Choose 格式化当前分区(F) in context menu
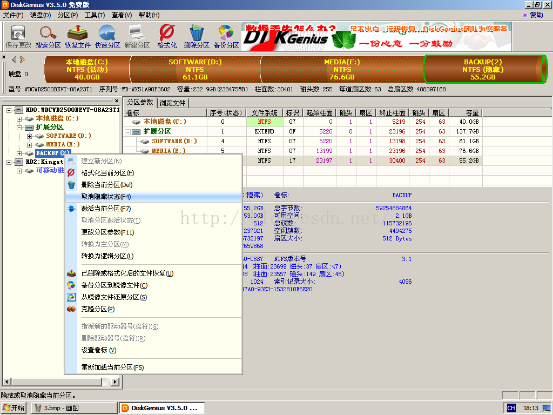Screen dimensions: 553x415 pos(154,173)
